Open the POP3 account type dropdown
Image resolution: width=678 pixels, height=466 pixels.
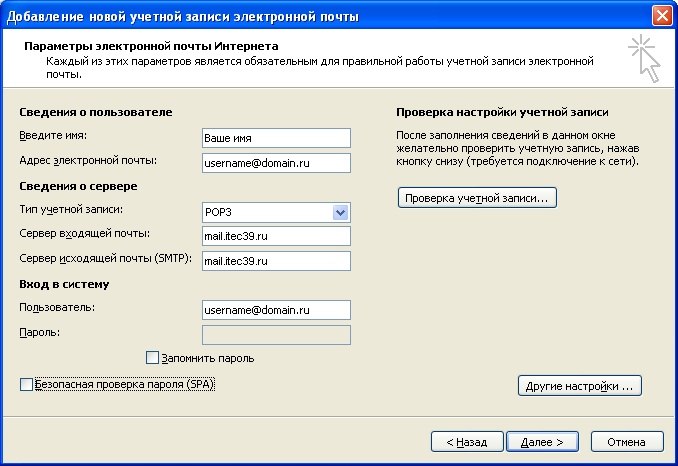click(x=340, y=212)
